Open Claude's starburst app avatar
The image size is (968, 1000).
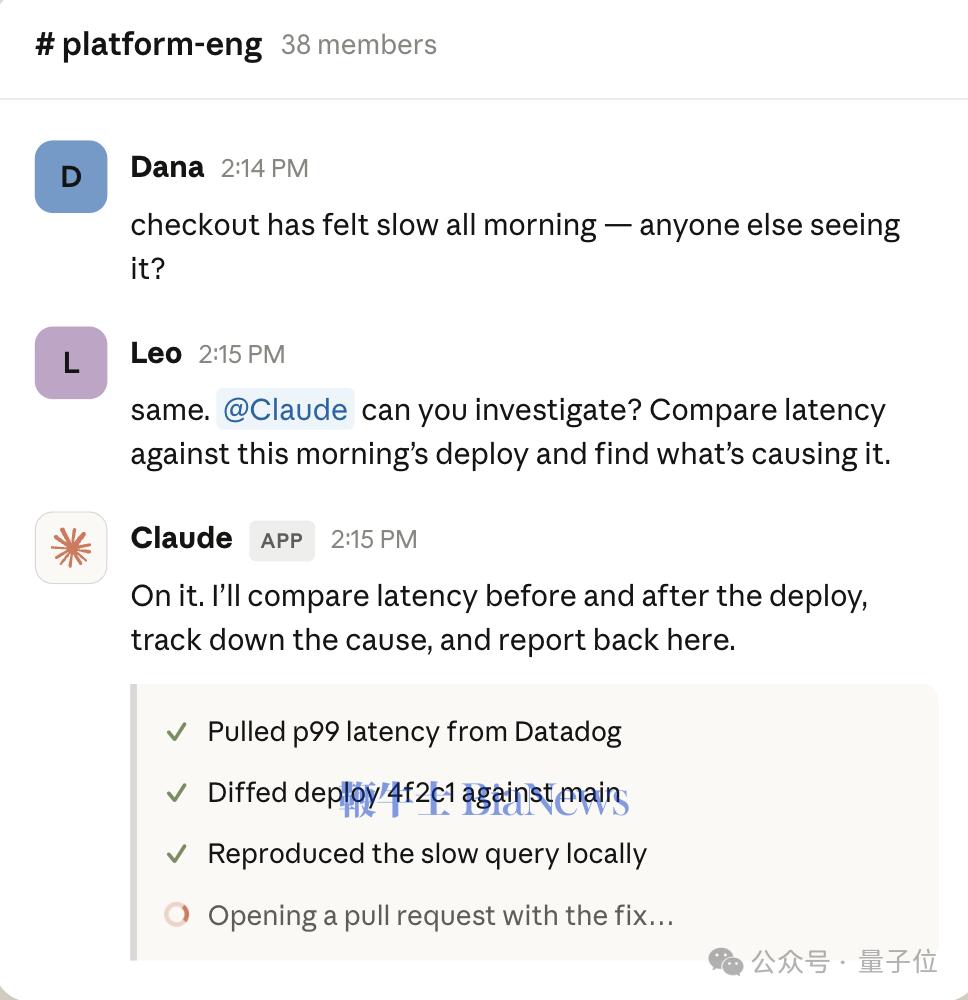point(71,548)
